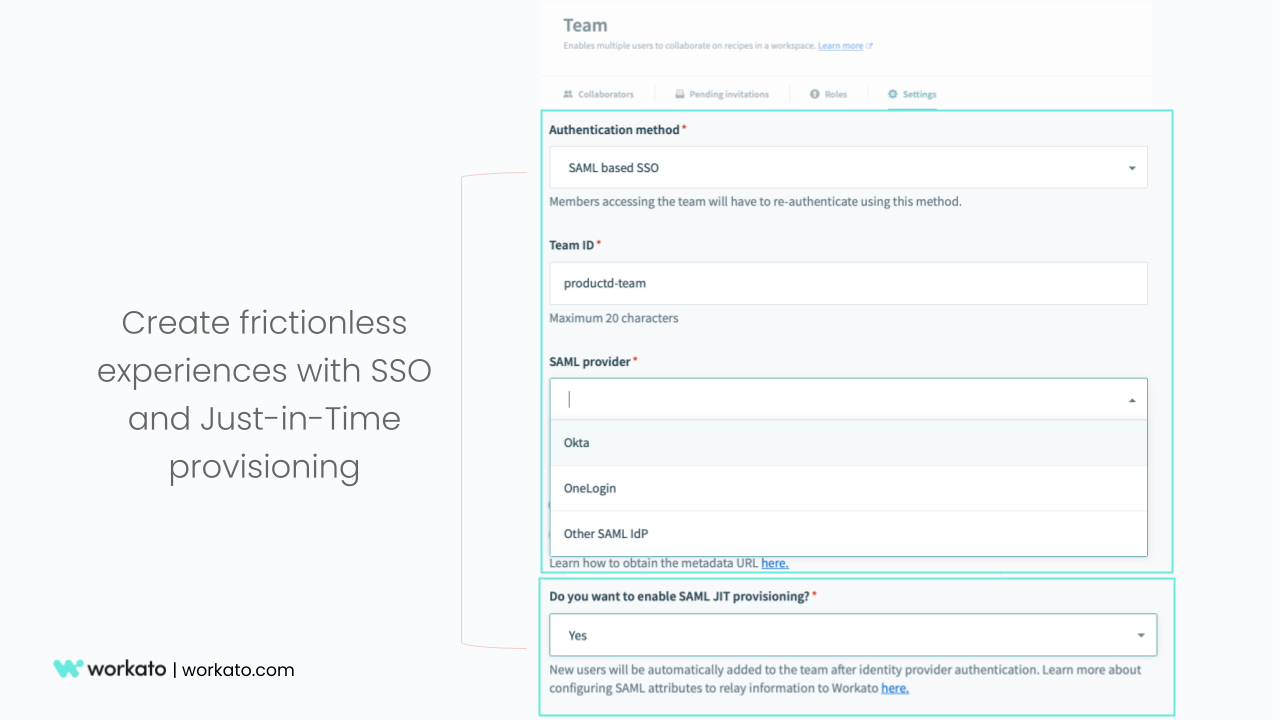Click the 'Maximum 20 characters' hint text
This screenshot has height=720, width=1280.
click(x=614, y=318)
